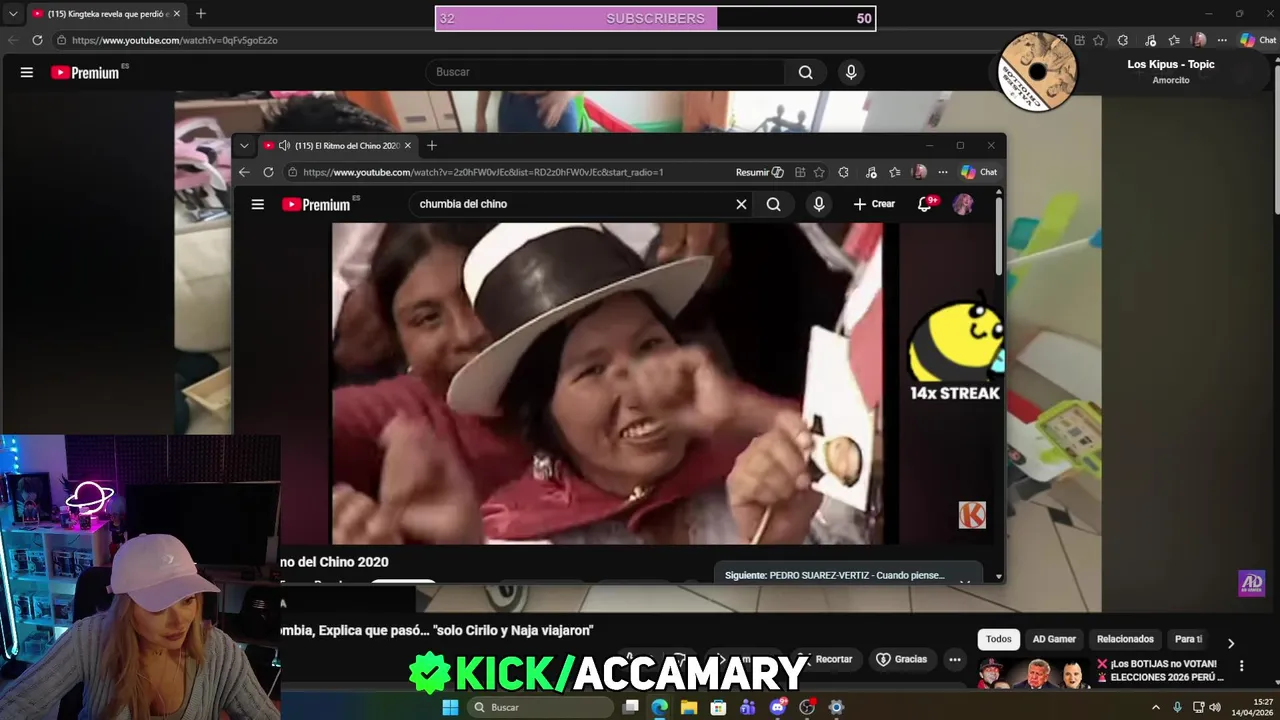
Task: Open YouTube account avatar menu
Action: [x=963, y=204]
